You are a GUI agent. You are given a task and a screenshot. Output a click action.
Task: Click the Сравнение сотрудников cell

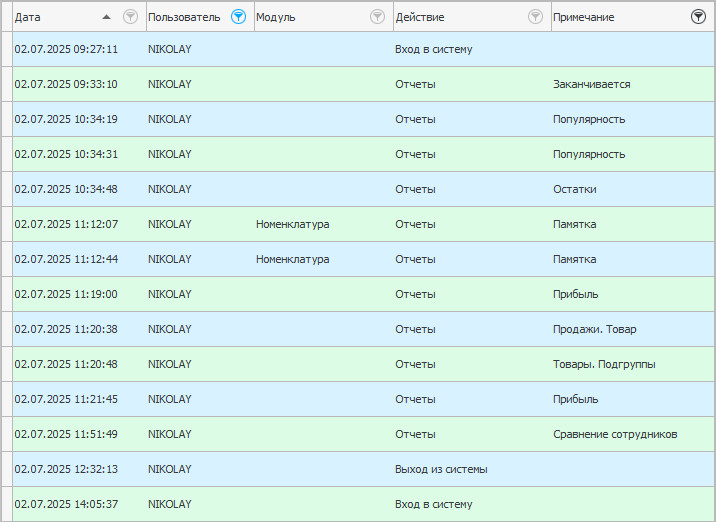[x=632, y=434]
